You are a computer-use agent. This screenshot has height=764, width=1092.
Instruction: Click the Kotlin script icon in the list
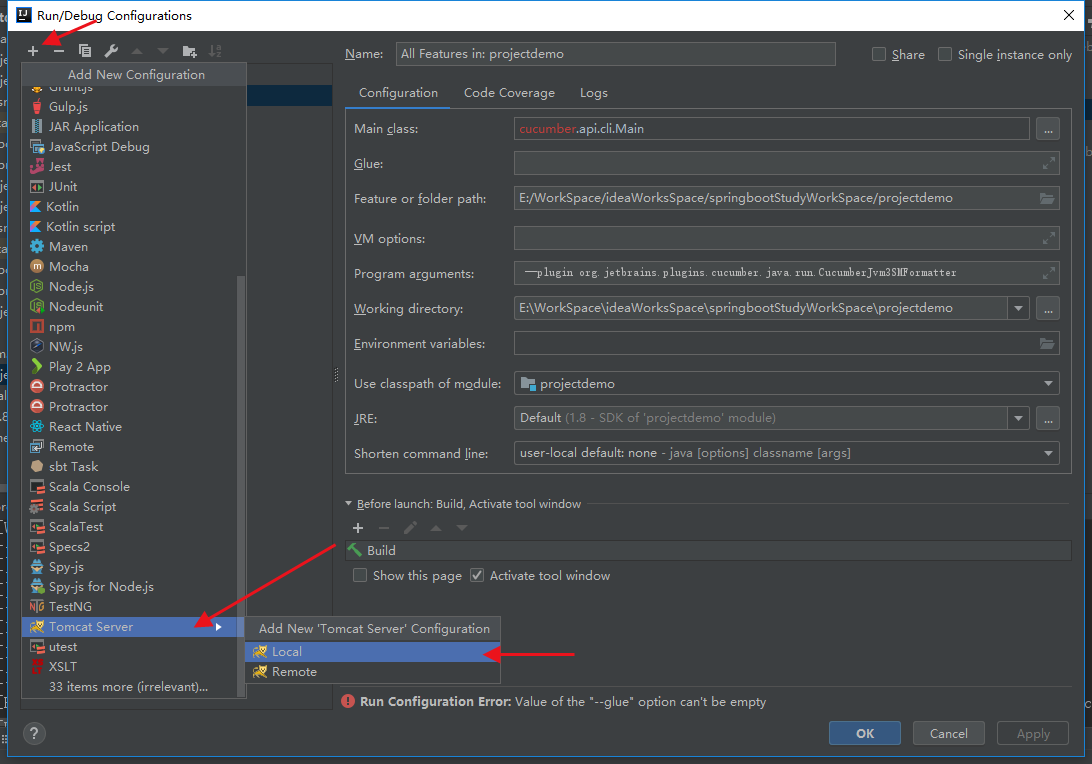click(x=36, y=226)
